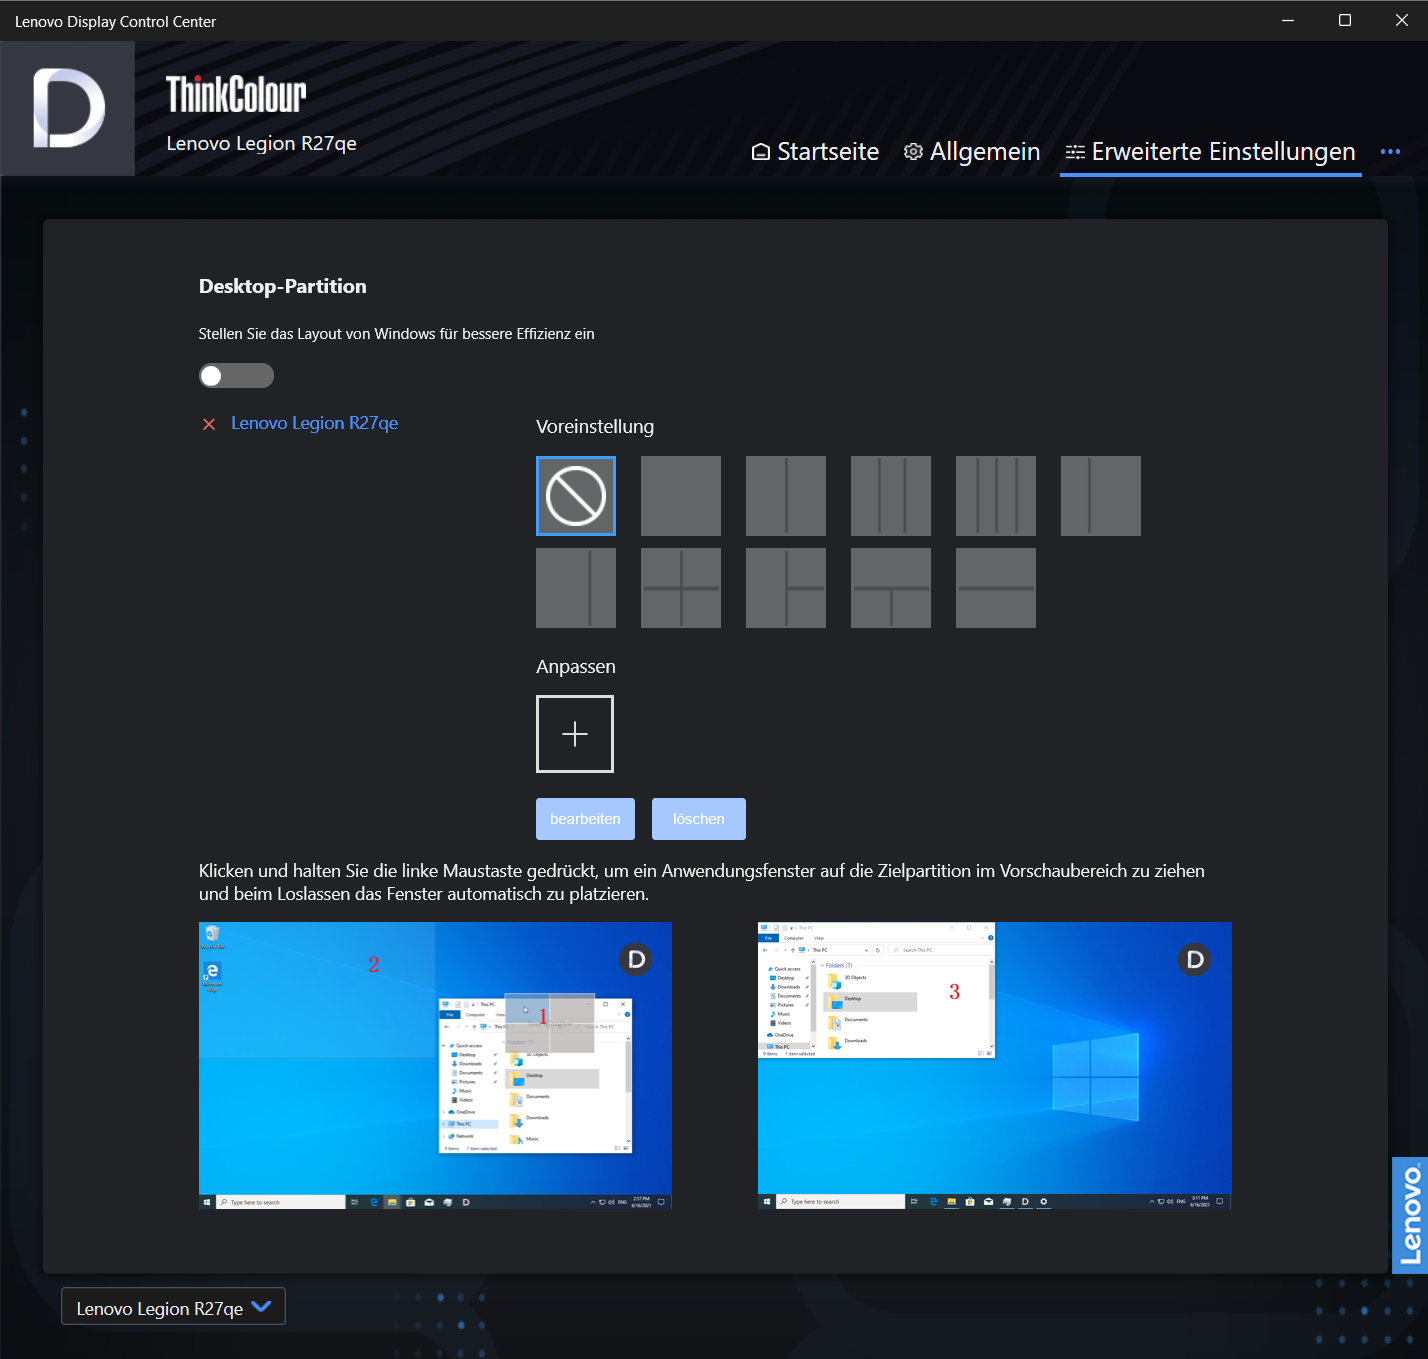Go to the Startseite tab

point(815,152)
